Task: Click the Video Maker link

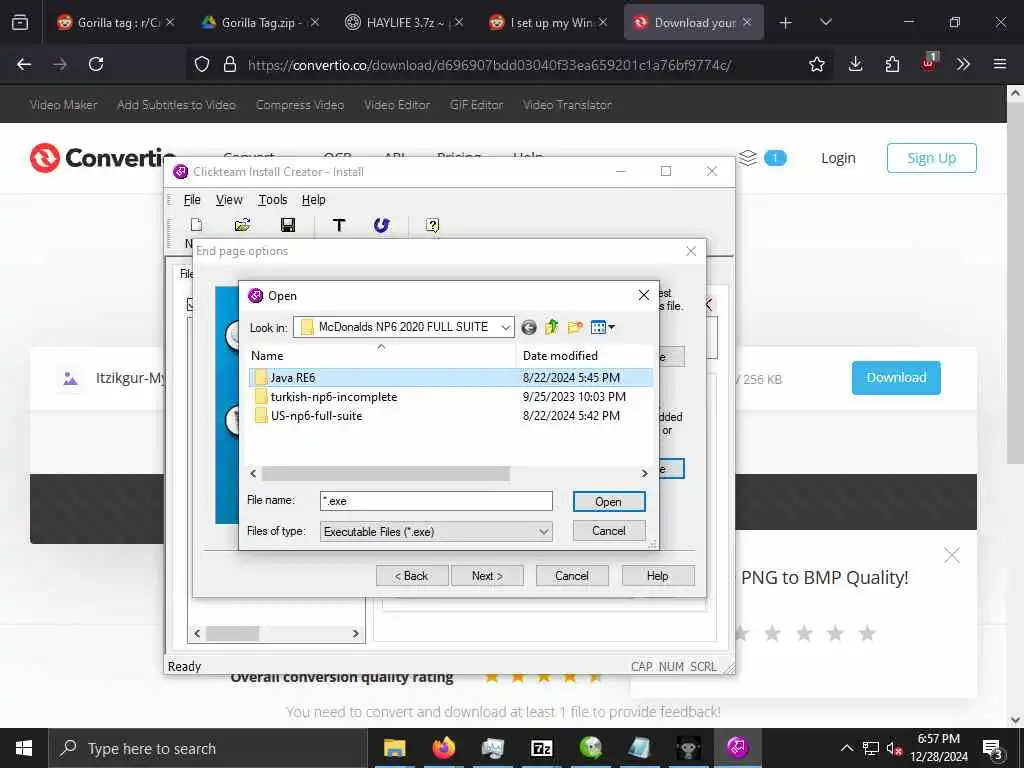Action: click(x=63, y=104)
